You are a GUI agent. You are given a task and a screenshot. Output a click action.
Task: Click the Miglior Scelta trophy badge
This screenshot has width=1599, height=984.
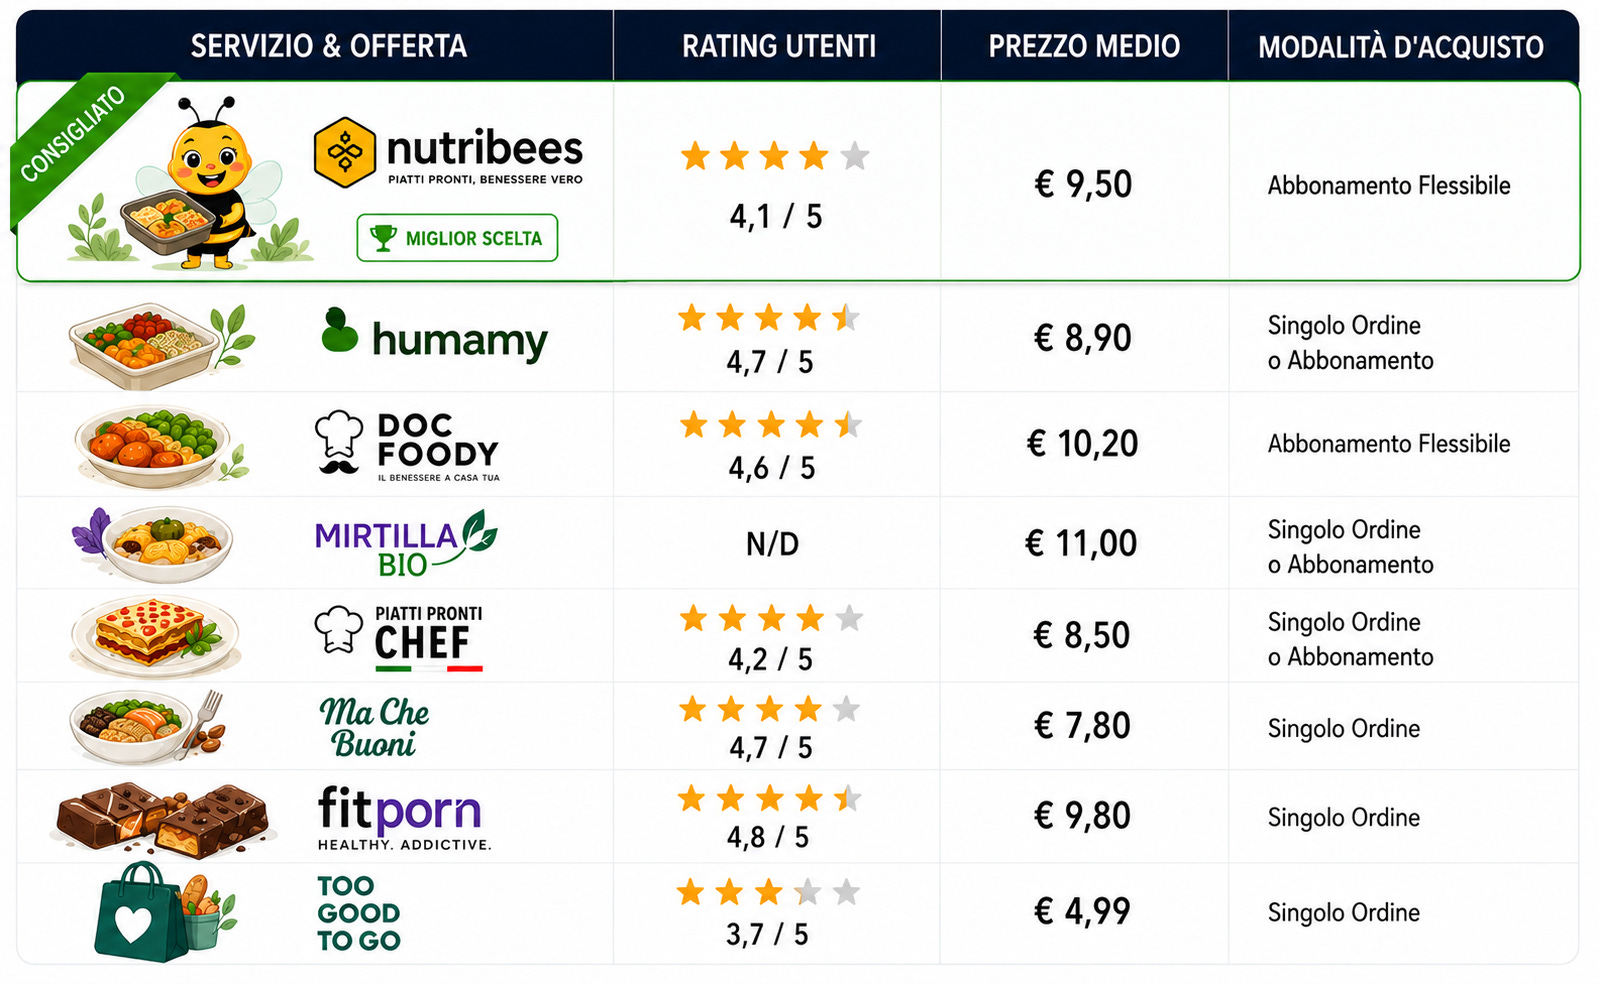tap(457, 238)
